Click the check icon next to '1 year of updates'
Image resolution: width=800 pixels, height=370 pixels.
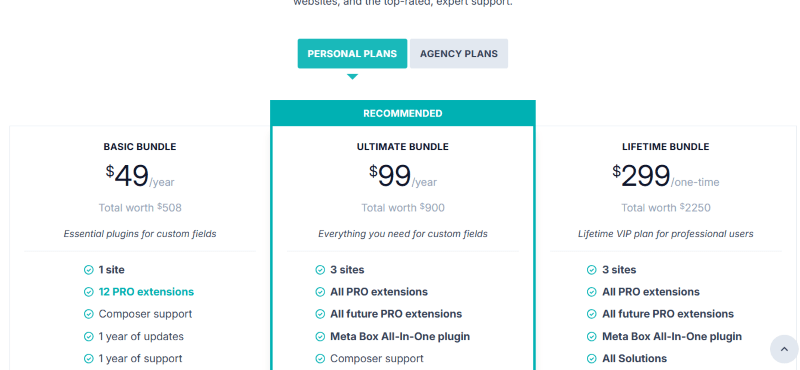click(89, 336)
